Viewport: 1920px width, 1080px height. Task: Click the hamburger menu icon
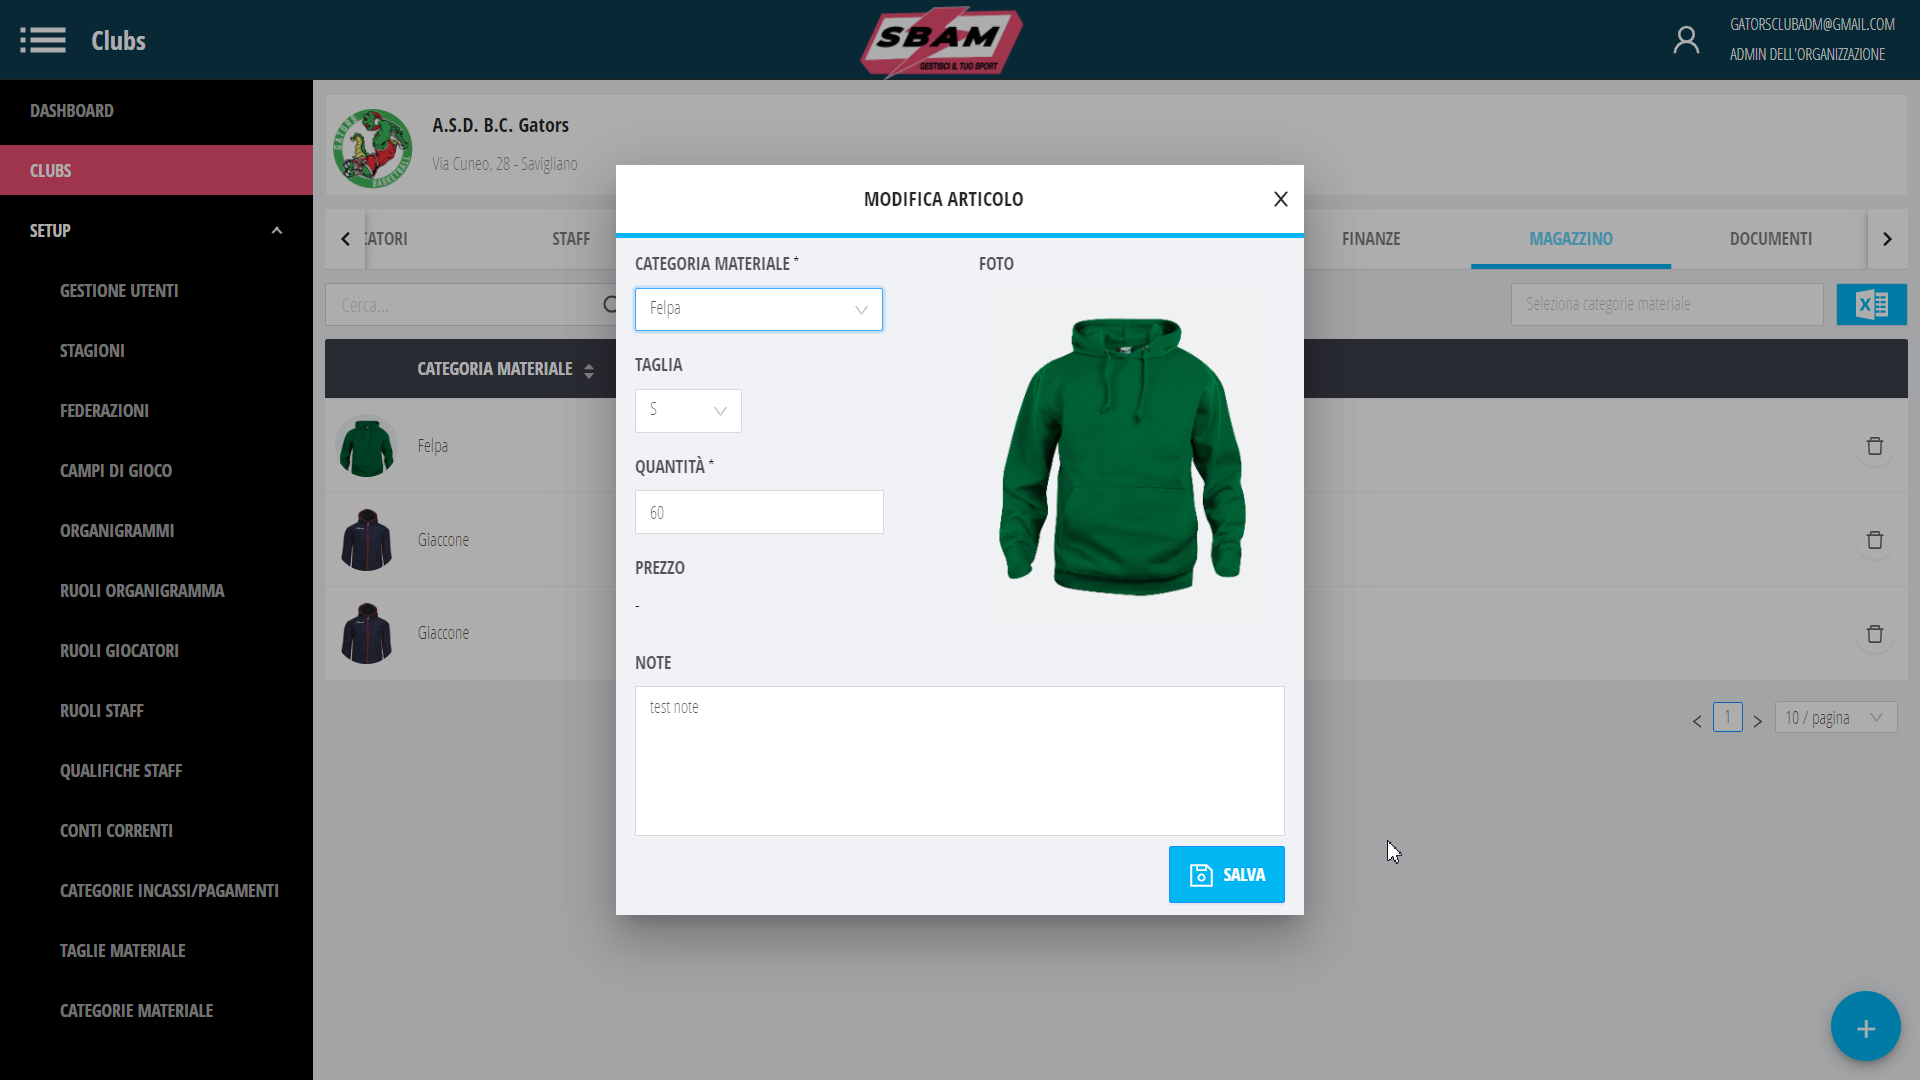42,40
